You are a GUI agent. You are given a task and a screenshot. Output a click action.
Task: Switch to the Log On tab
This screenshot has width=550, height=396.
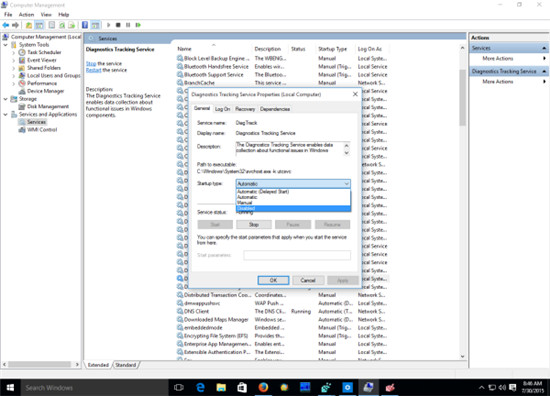click(222, 109)
